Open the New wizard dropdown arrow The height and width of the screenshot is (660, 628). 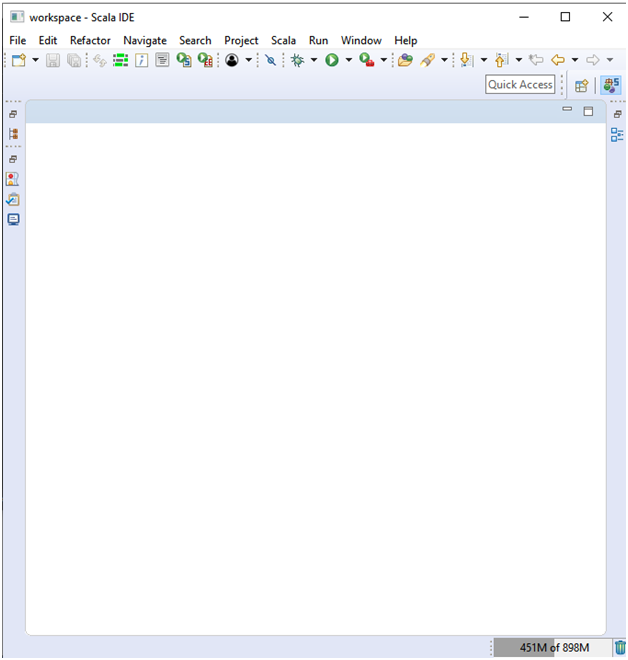36,60
